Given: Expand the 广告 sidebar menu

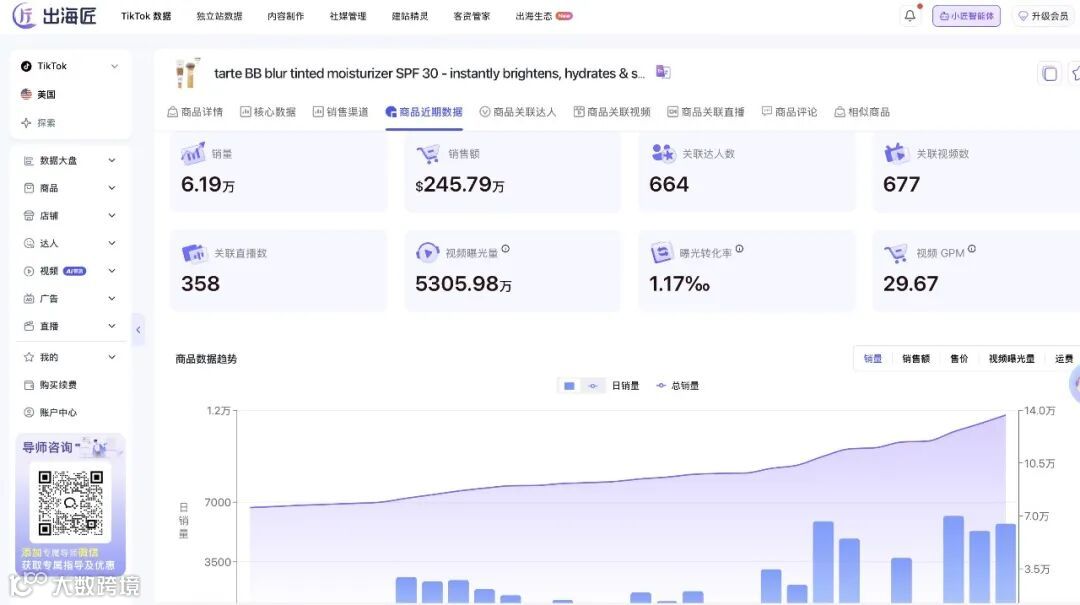Looking at the screenshot, I should point(112,298).
